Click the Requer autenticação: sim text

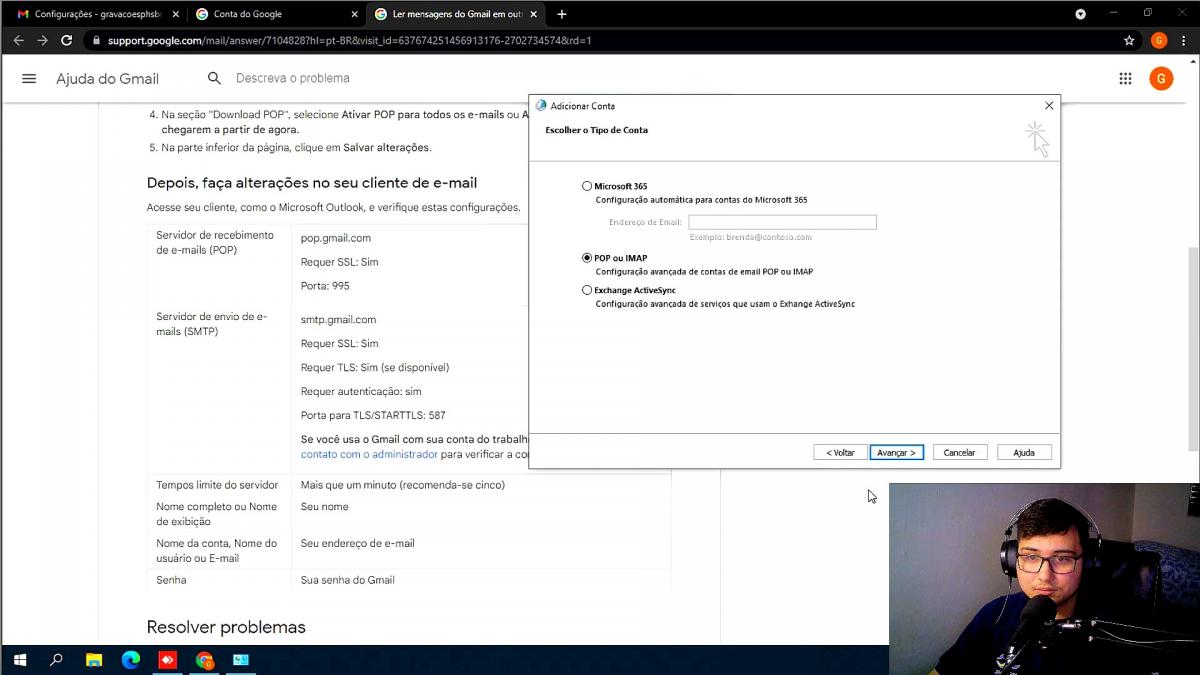coord(361,391)
